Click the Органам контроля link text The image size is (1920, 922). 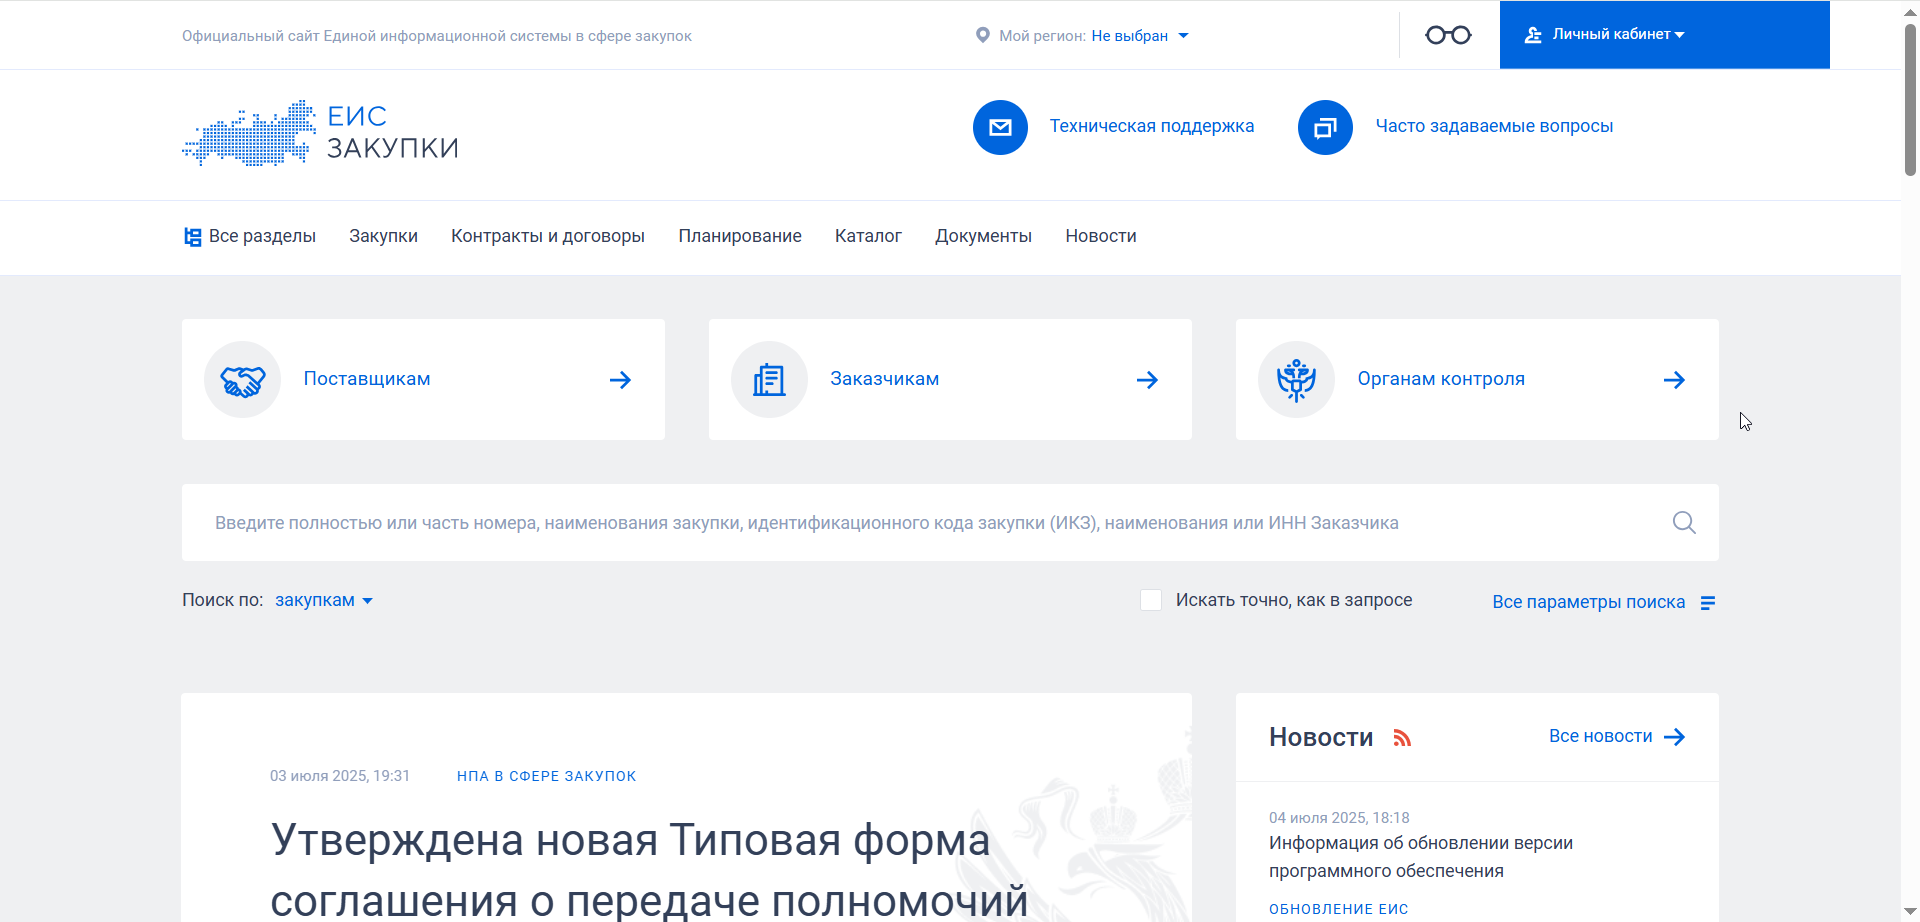(x=1441, y=379)
